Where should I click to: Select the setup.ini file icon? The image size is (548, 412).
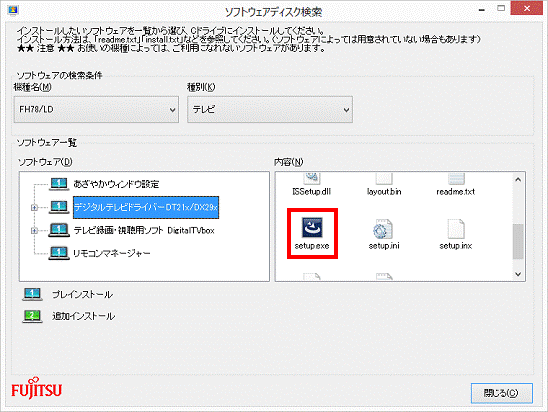pyautogui.click(x=383, y=229)
